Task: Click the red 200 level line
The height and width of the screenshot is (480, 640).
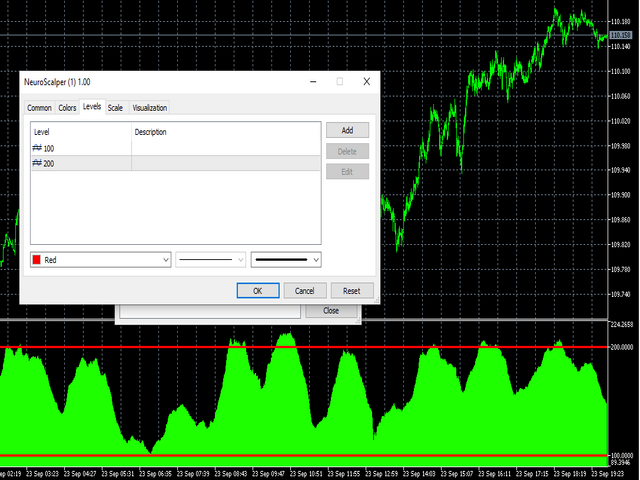Action: click(304, 347)
